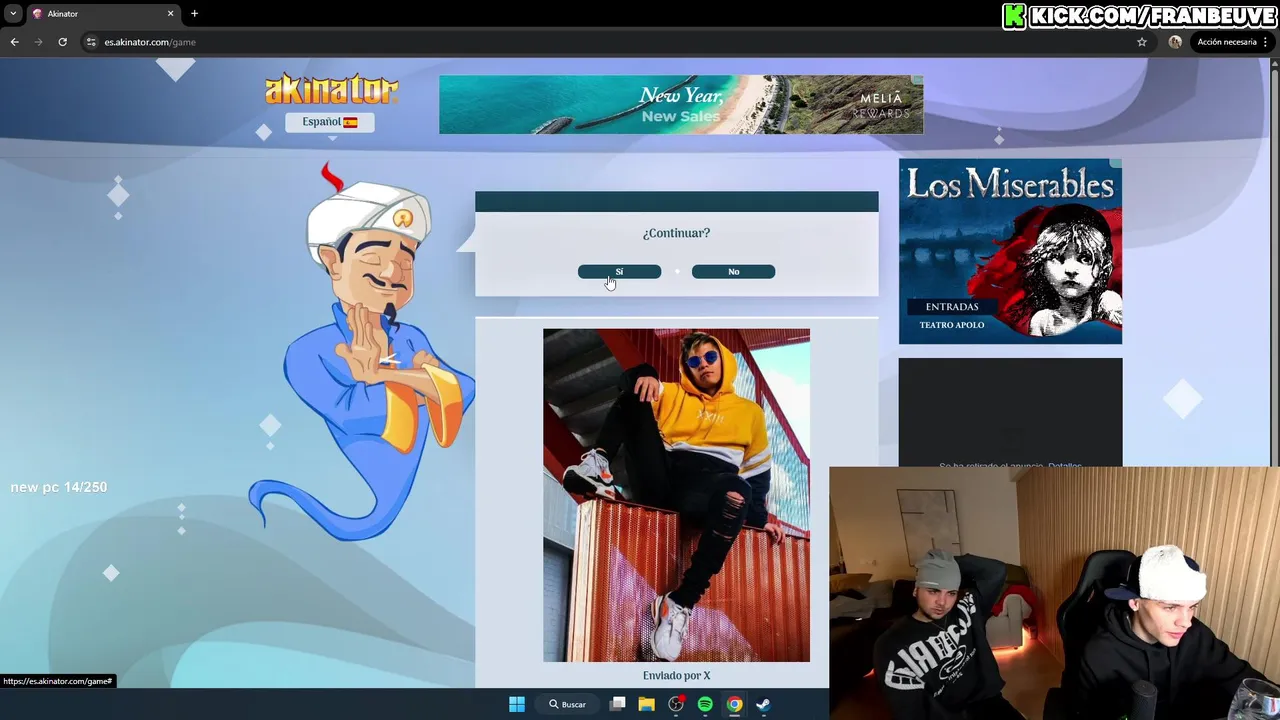Image resolution: width=1280 pixels, height=720 pixels.
Task: Click the Akinator logo
Action: (x=331, y=90)
